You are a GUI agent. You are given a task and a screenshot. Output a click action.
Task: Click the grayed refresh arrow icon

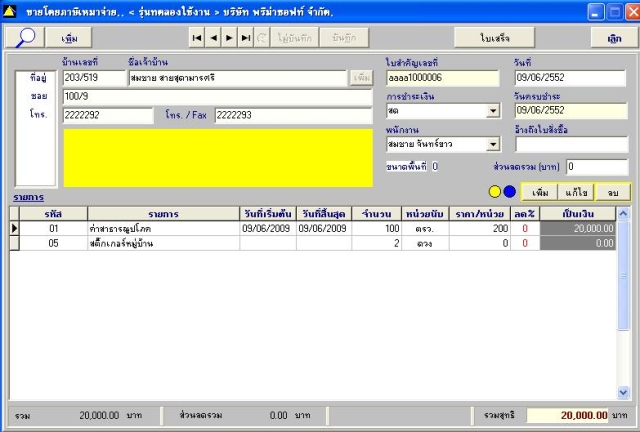coord(262,38)
